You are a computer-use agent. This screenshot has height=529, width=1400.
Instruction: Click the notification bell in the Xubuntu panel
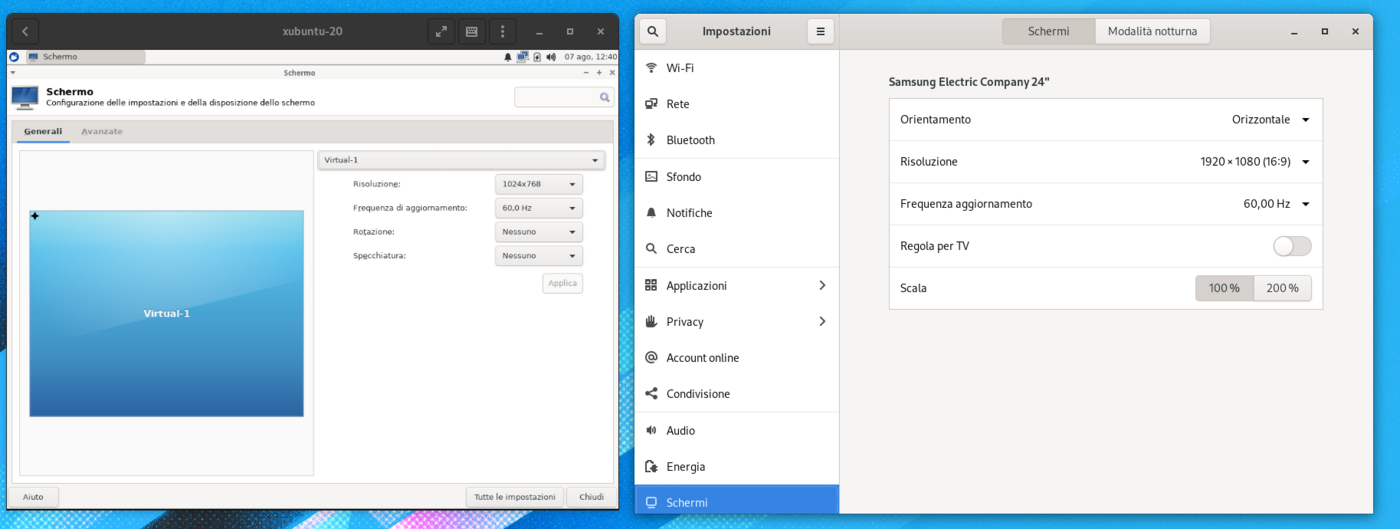[x=508, y=57]
